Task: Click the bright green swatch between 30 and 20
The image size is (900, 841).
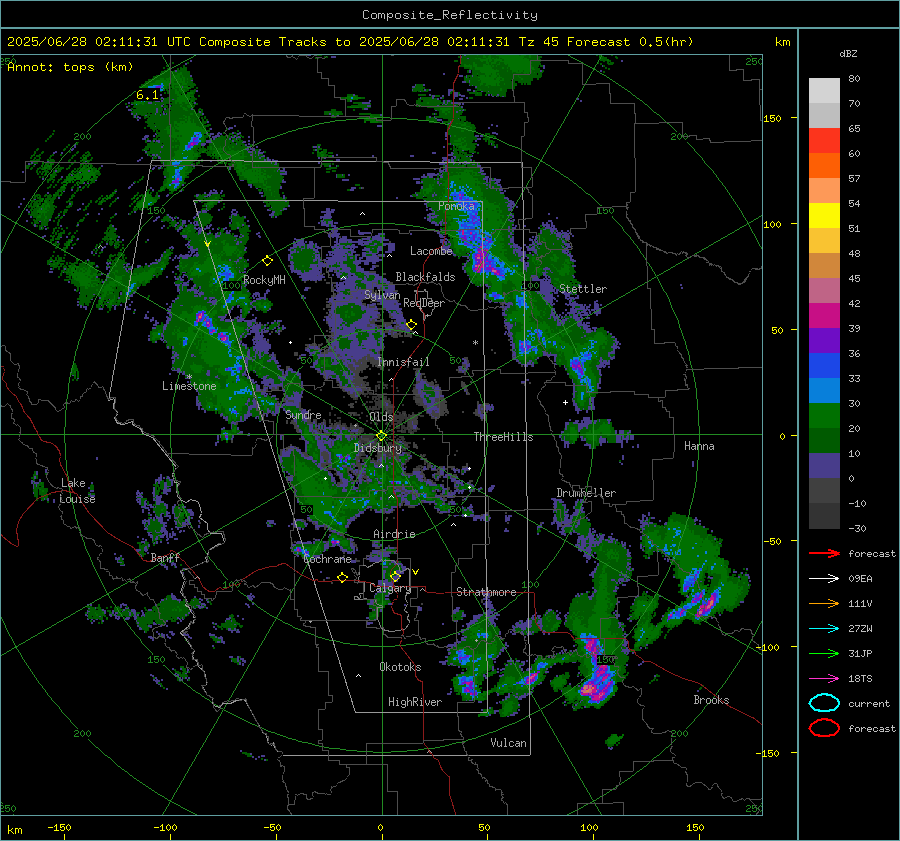Action: 824,416
